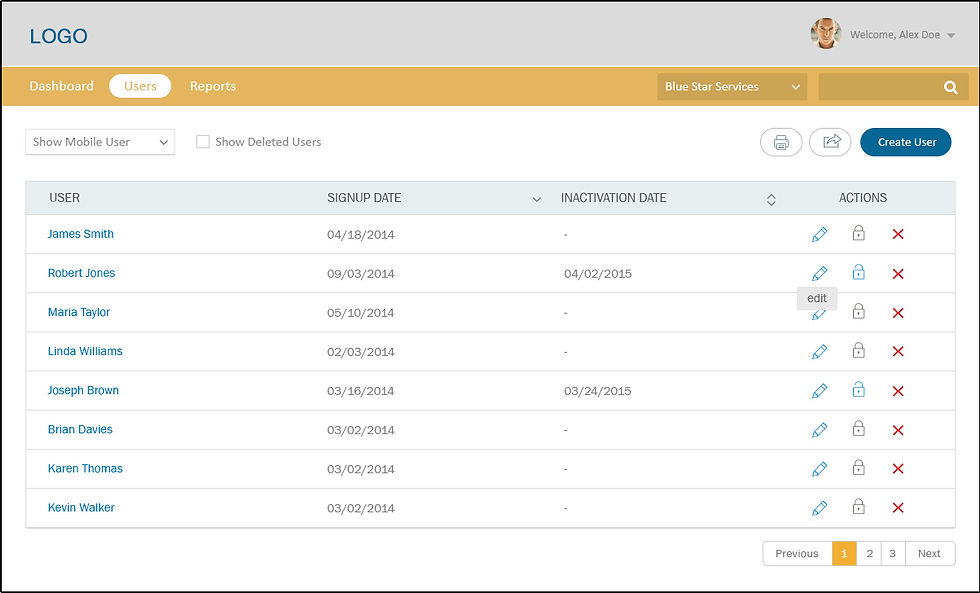Edit Linda Williams with pencil icon
Image resolution: width=980 pixels, height=593 pixels.
click(x=819, y=352)
